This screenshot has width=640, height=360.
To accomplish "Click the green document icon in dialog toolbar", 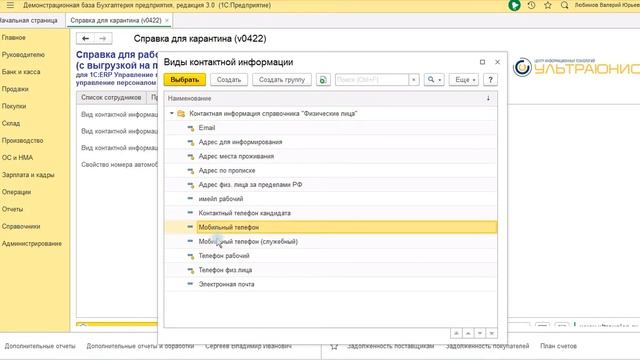I will 323,80.
